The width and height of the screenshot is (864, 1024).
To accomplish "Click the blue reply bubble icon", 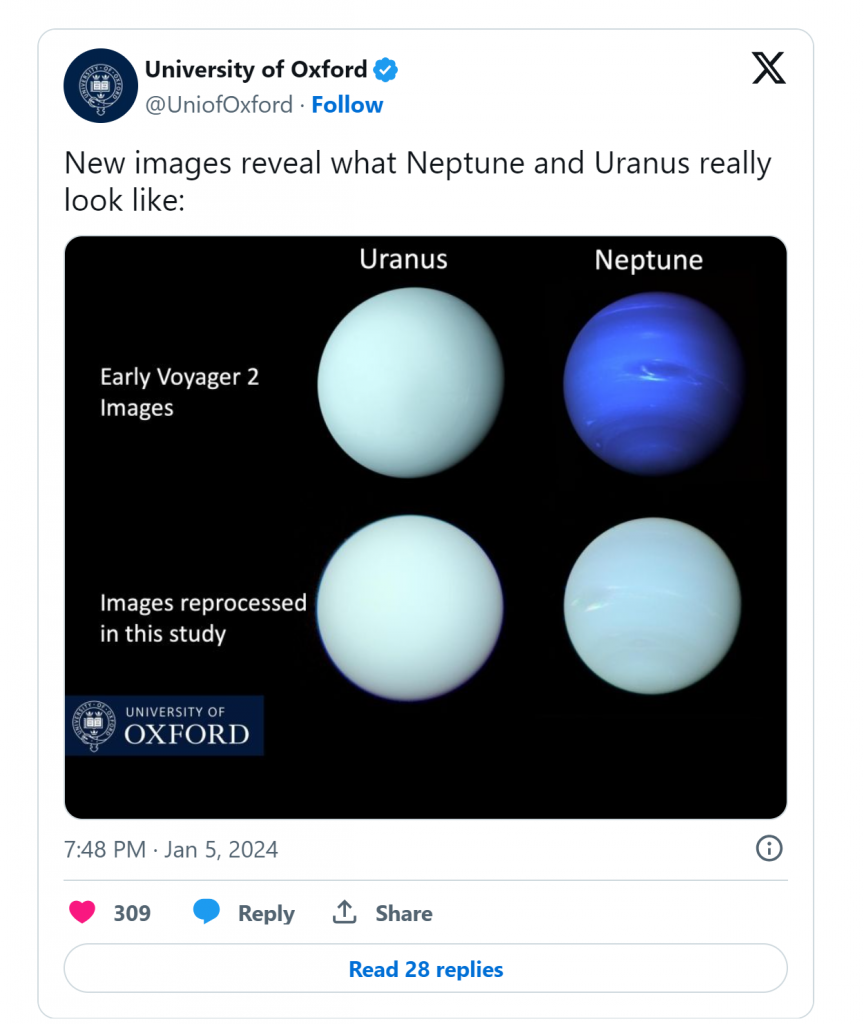I will 206,912.
